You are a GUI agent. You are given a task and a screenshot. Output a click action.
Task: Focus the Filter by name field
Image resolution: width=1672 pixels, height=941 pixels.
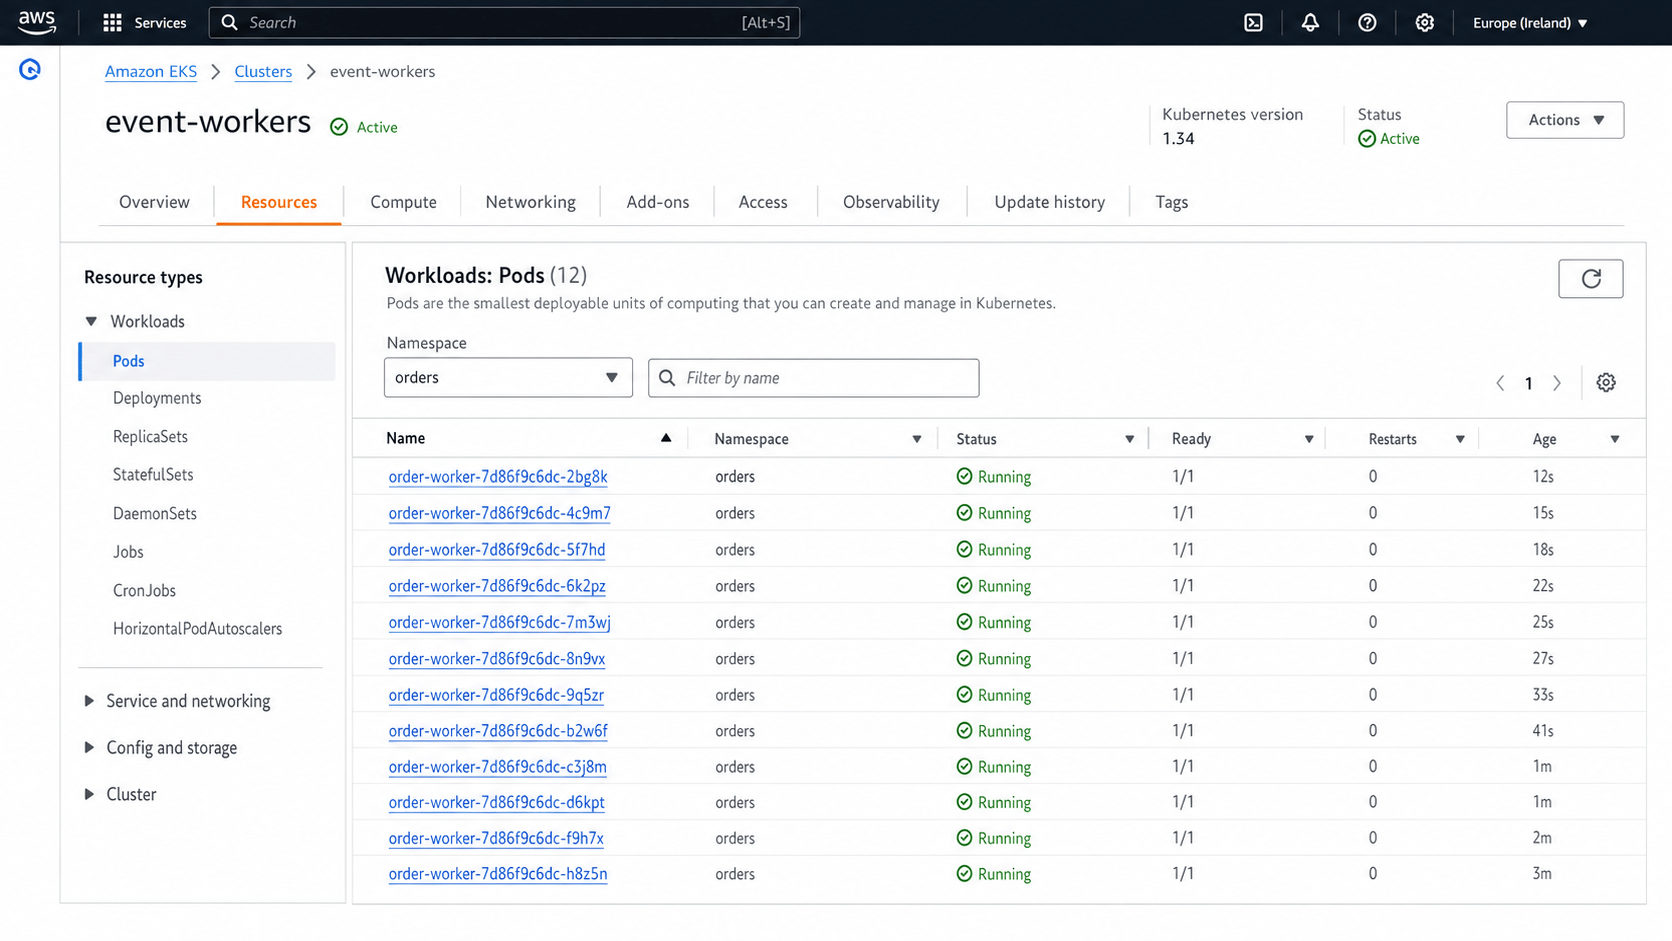point(813,378)
